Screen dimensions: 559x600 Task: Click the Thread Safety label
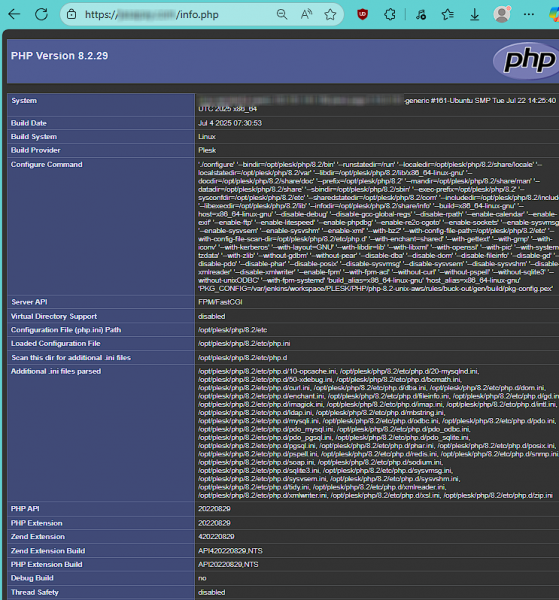click(x=35, y=592)
